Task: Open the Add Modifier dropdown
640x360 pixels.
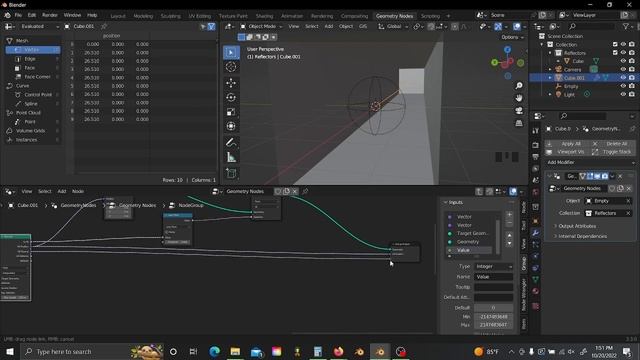Action: (590, 162)
